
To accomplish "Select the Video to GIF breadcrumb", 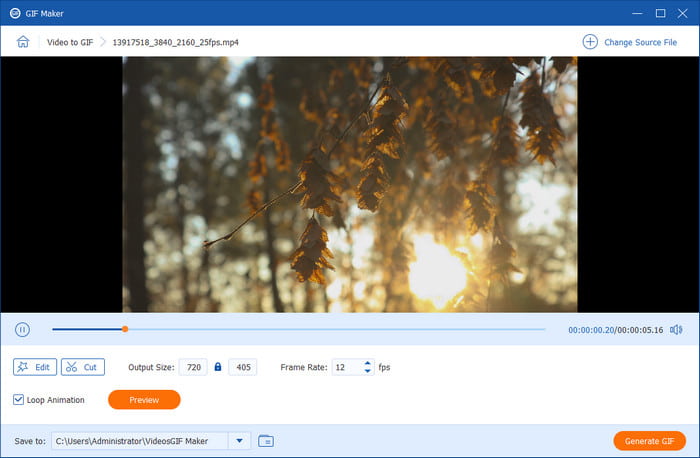I will point(68,42).
